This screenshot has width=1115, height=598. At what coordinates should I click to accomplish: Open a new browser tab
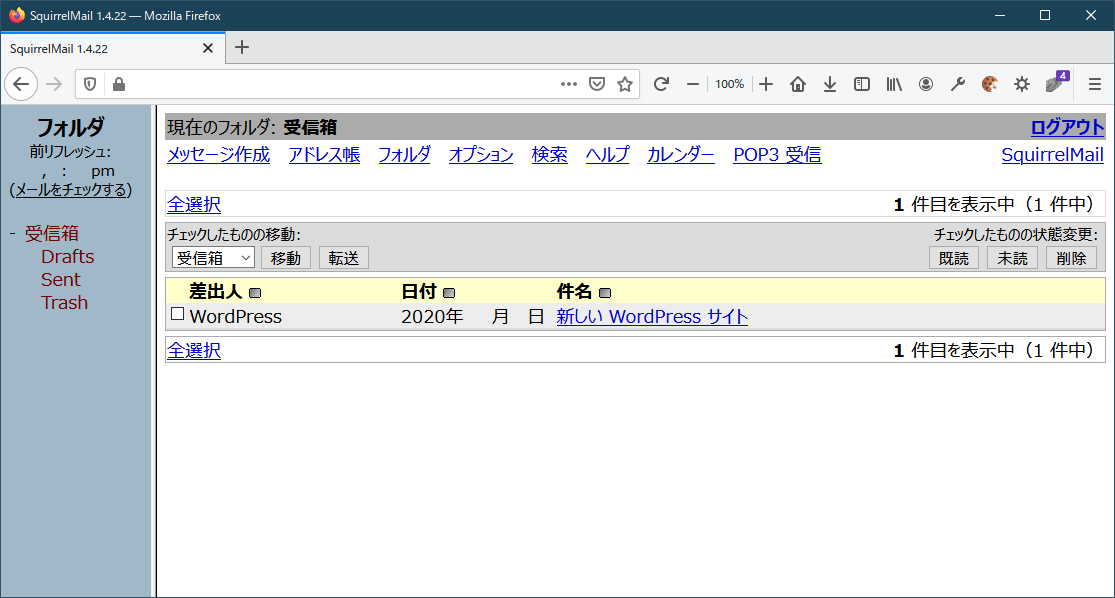click(x=242, y=48)
